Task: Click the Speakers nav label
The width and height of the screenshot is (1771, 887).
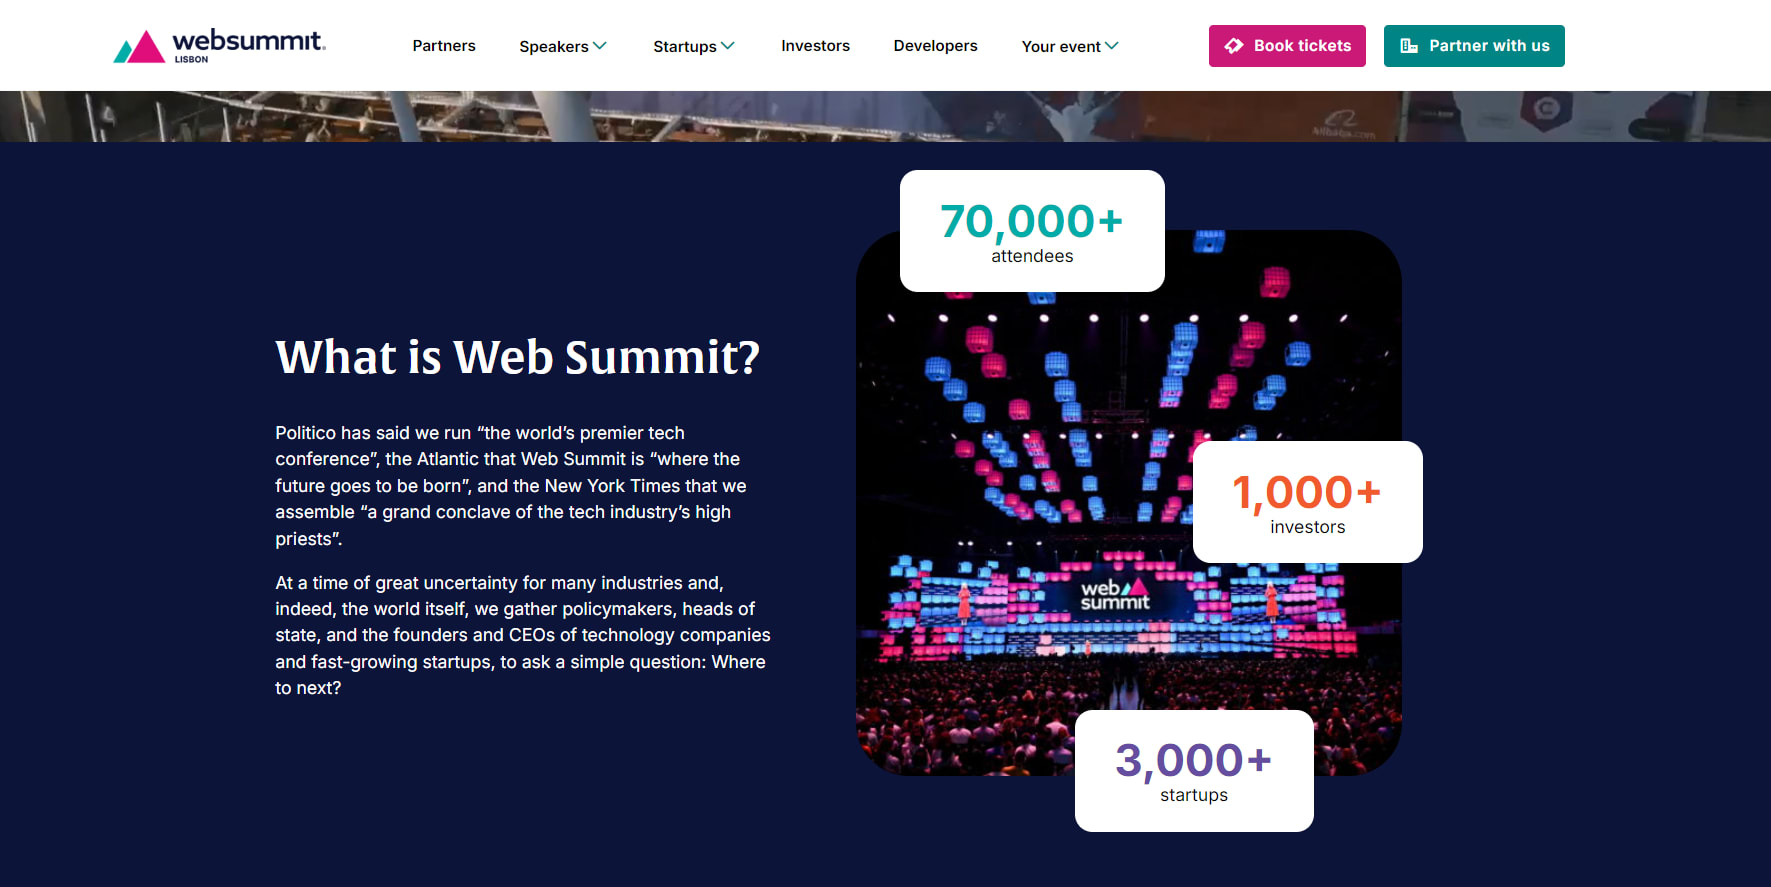Action: 554,47
